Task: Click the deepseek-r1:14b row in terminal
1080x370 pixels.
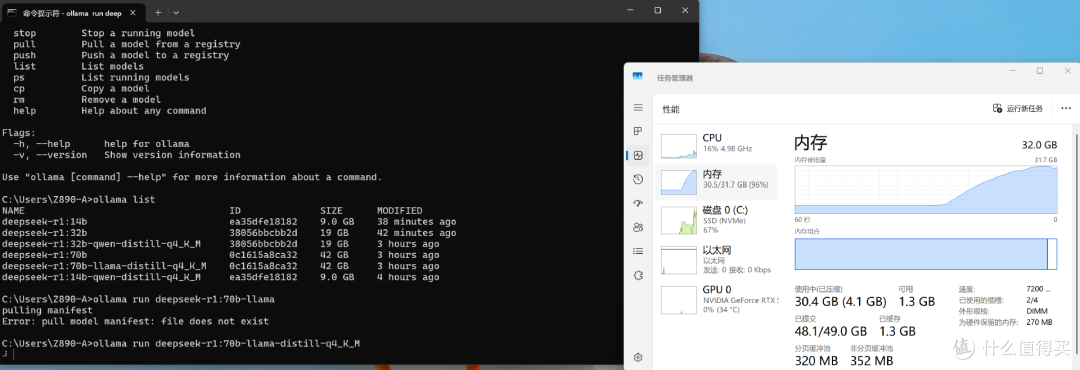Action: pos(229,222)
